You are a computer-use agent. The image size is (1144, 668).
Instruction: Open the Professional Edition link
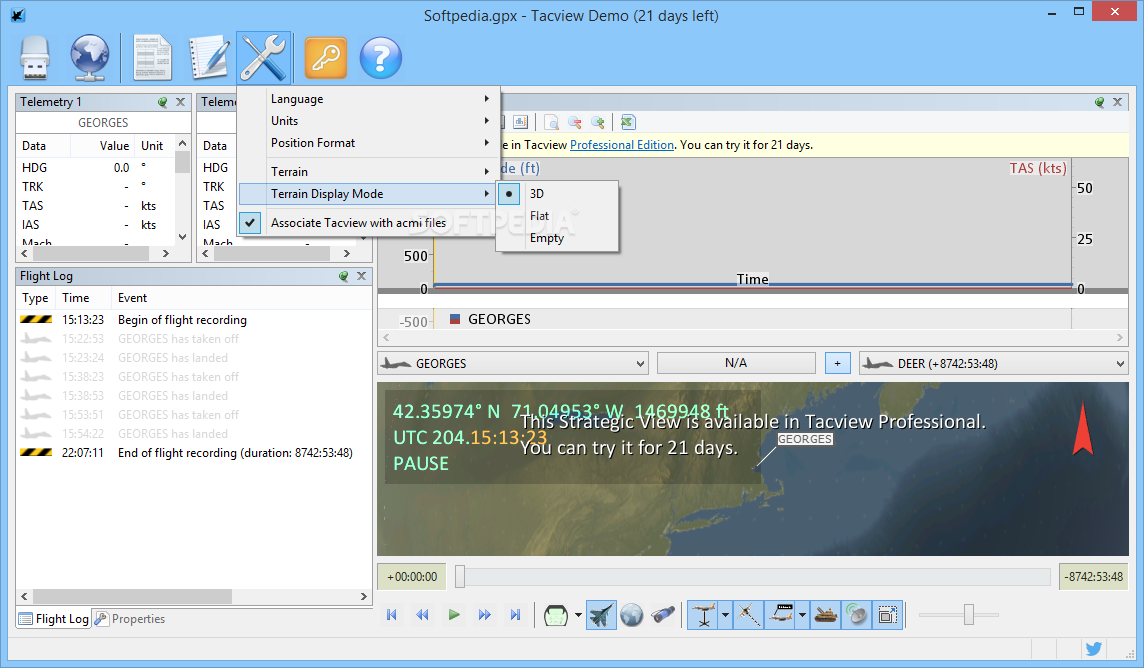pos(622,145)
